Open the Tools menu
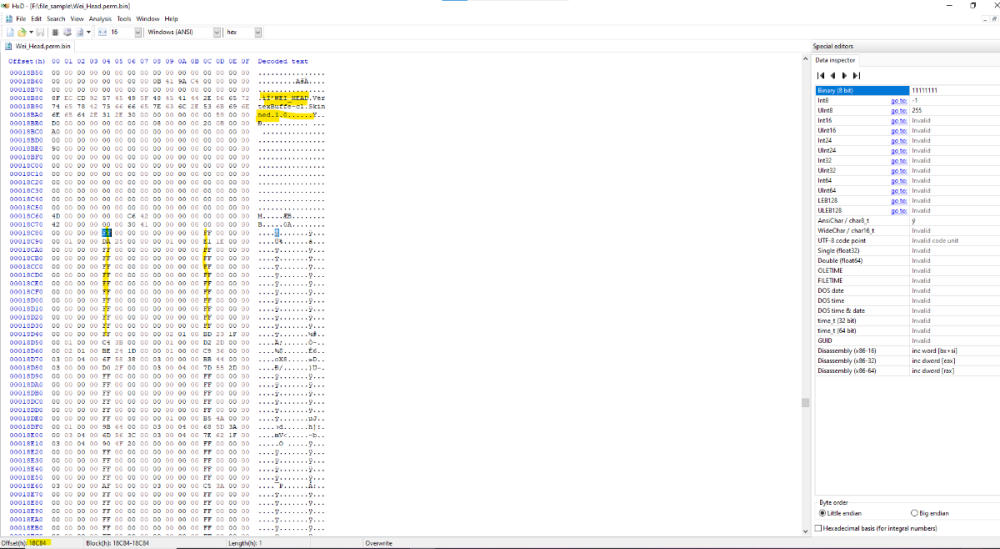The image size is (1000, 549). 124,19
